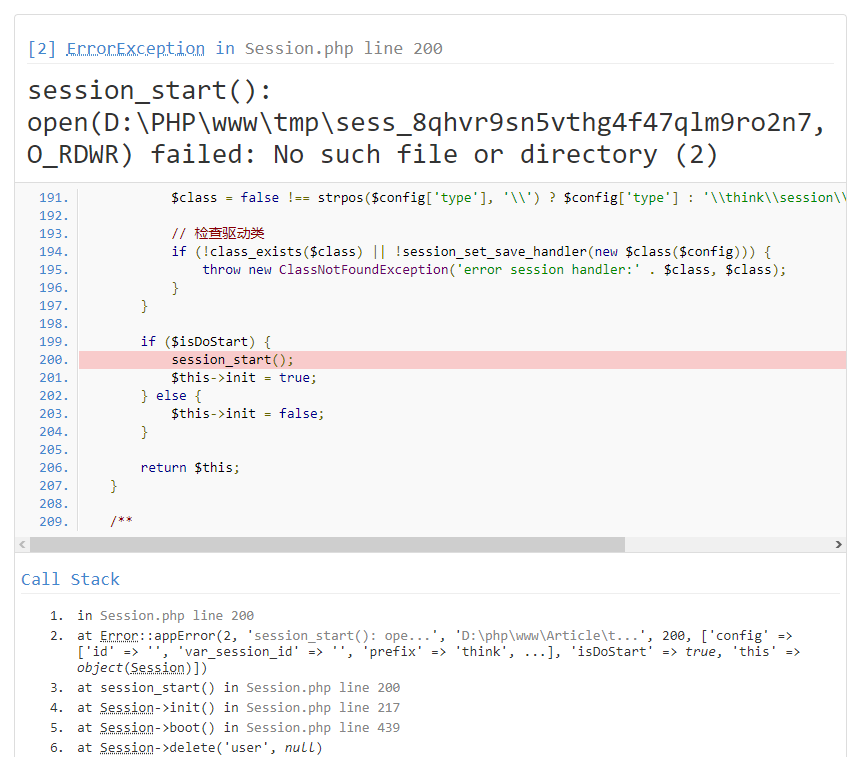Click 'Session.php line 200' in the header

pyautogui.click(x=343, y=48)
